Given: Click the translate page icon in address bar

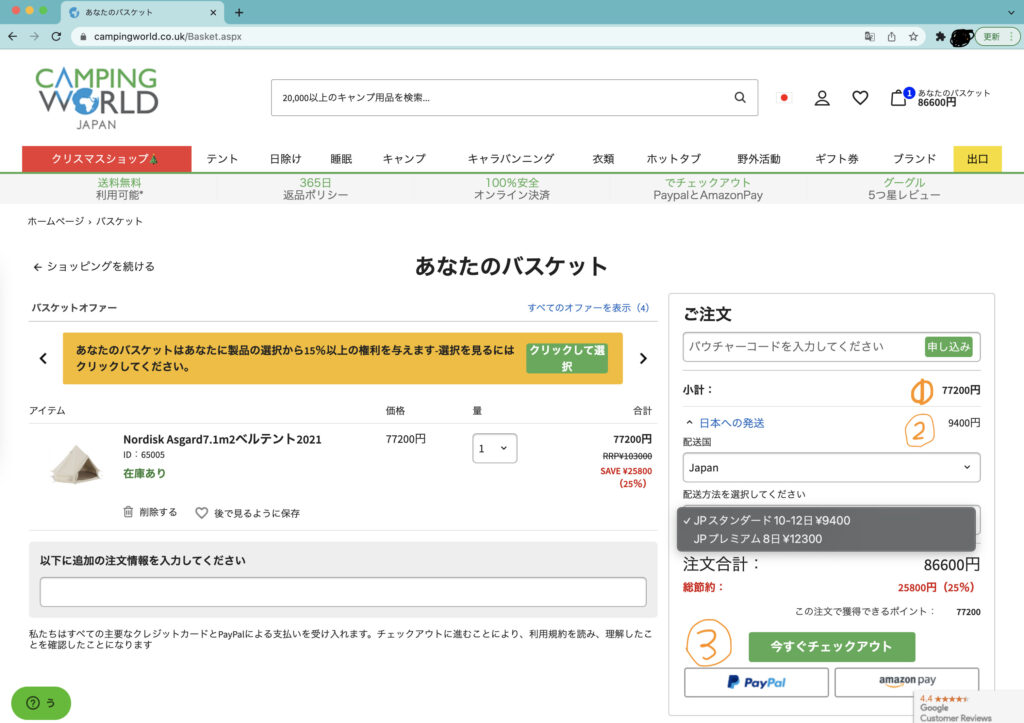Looking at the screenshot, I should (x=869, y=37).
